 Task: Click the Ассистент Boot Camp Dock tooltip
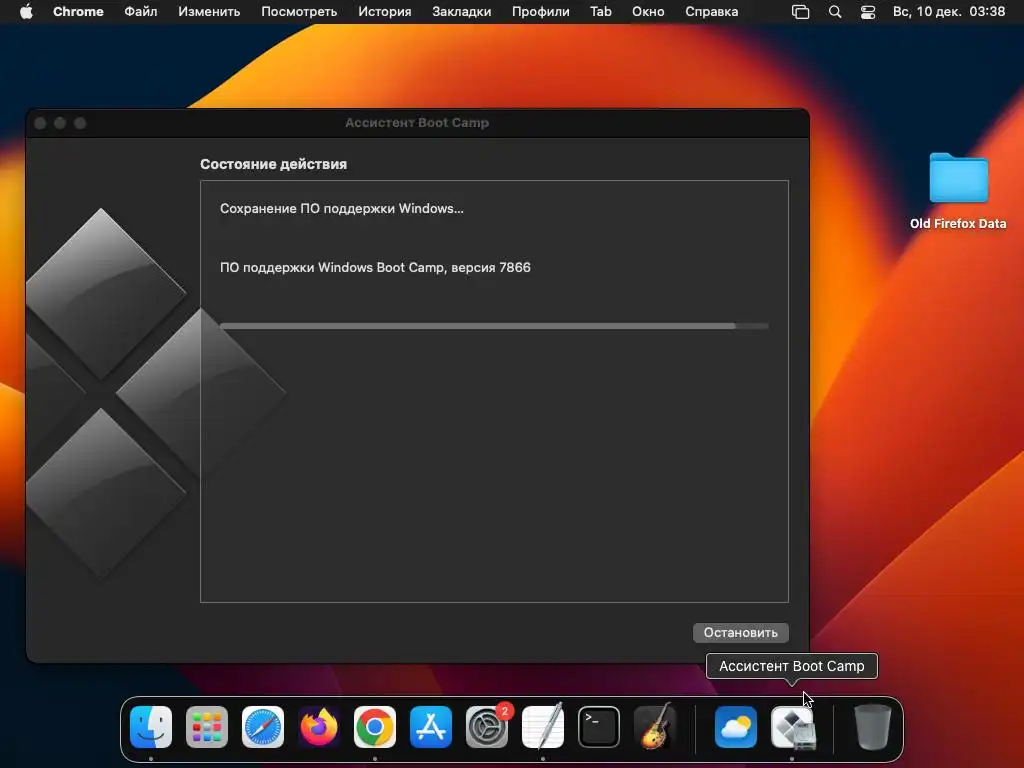[792, 666]
